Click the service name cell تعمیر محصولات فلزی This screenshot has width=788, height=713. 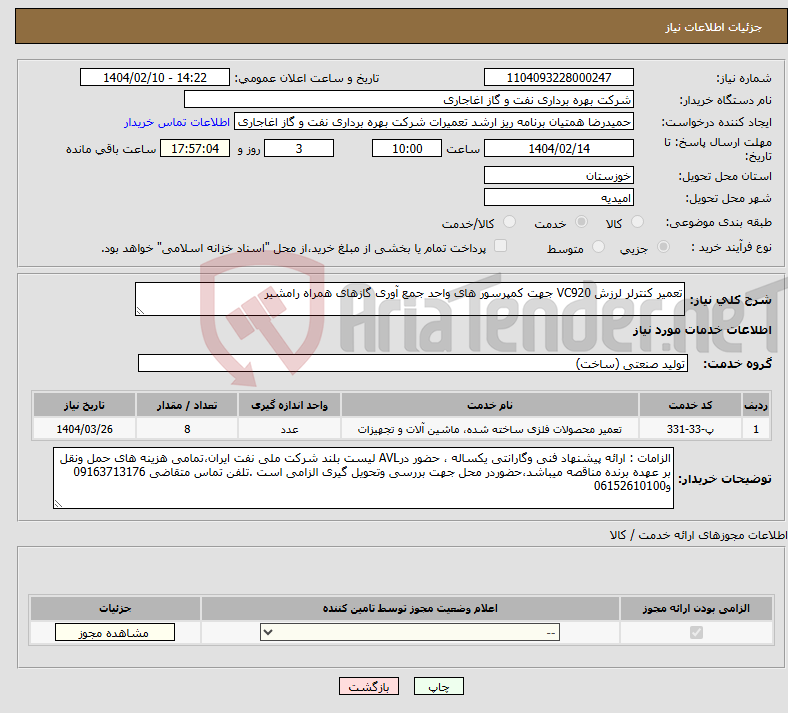tap(489, 429)
